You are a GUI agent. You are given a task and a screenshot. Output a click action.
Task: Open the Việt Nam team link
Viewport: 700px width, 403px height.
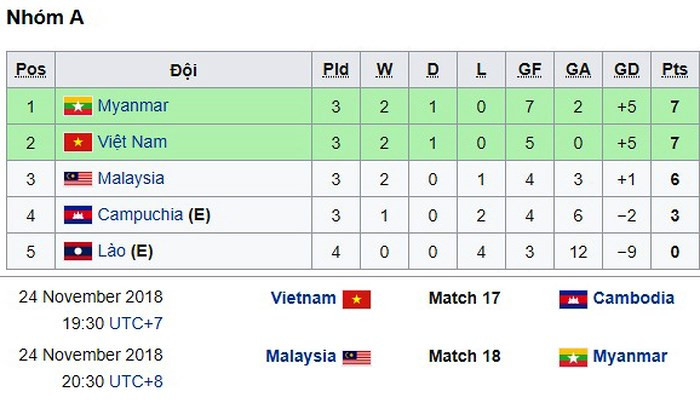132,143
